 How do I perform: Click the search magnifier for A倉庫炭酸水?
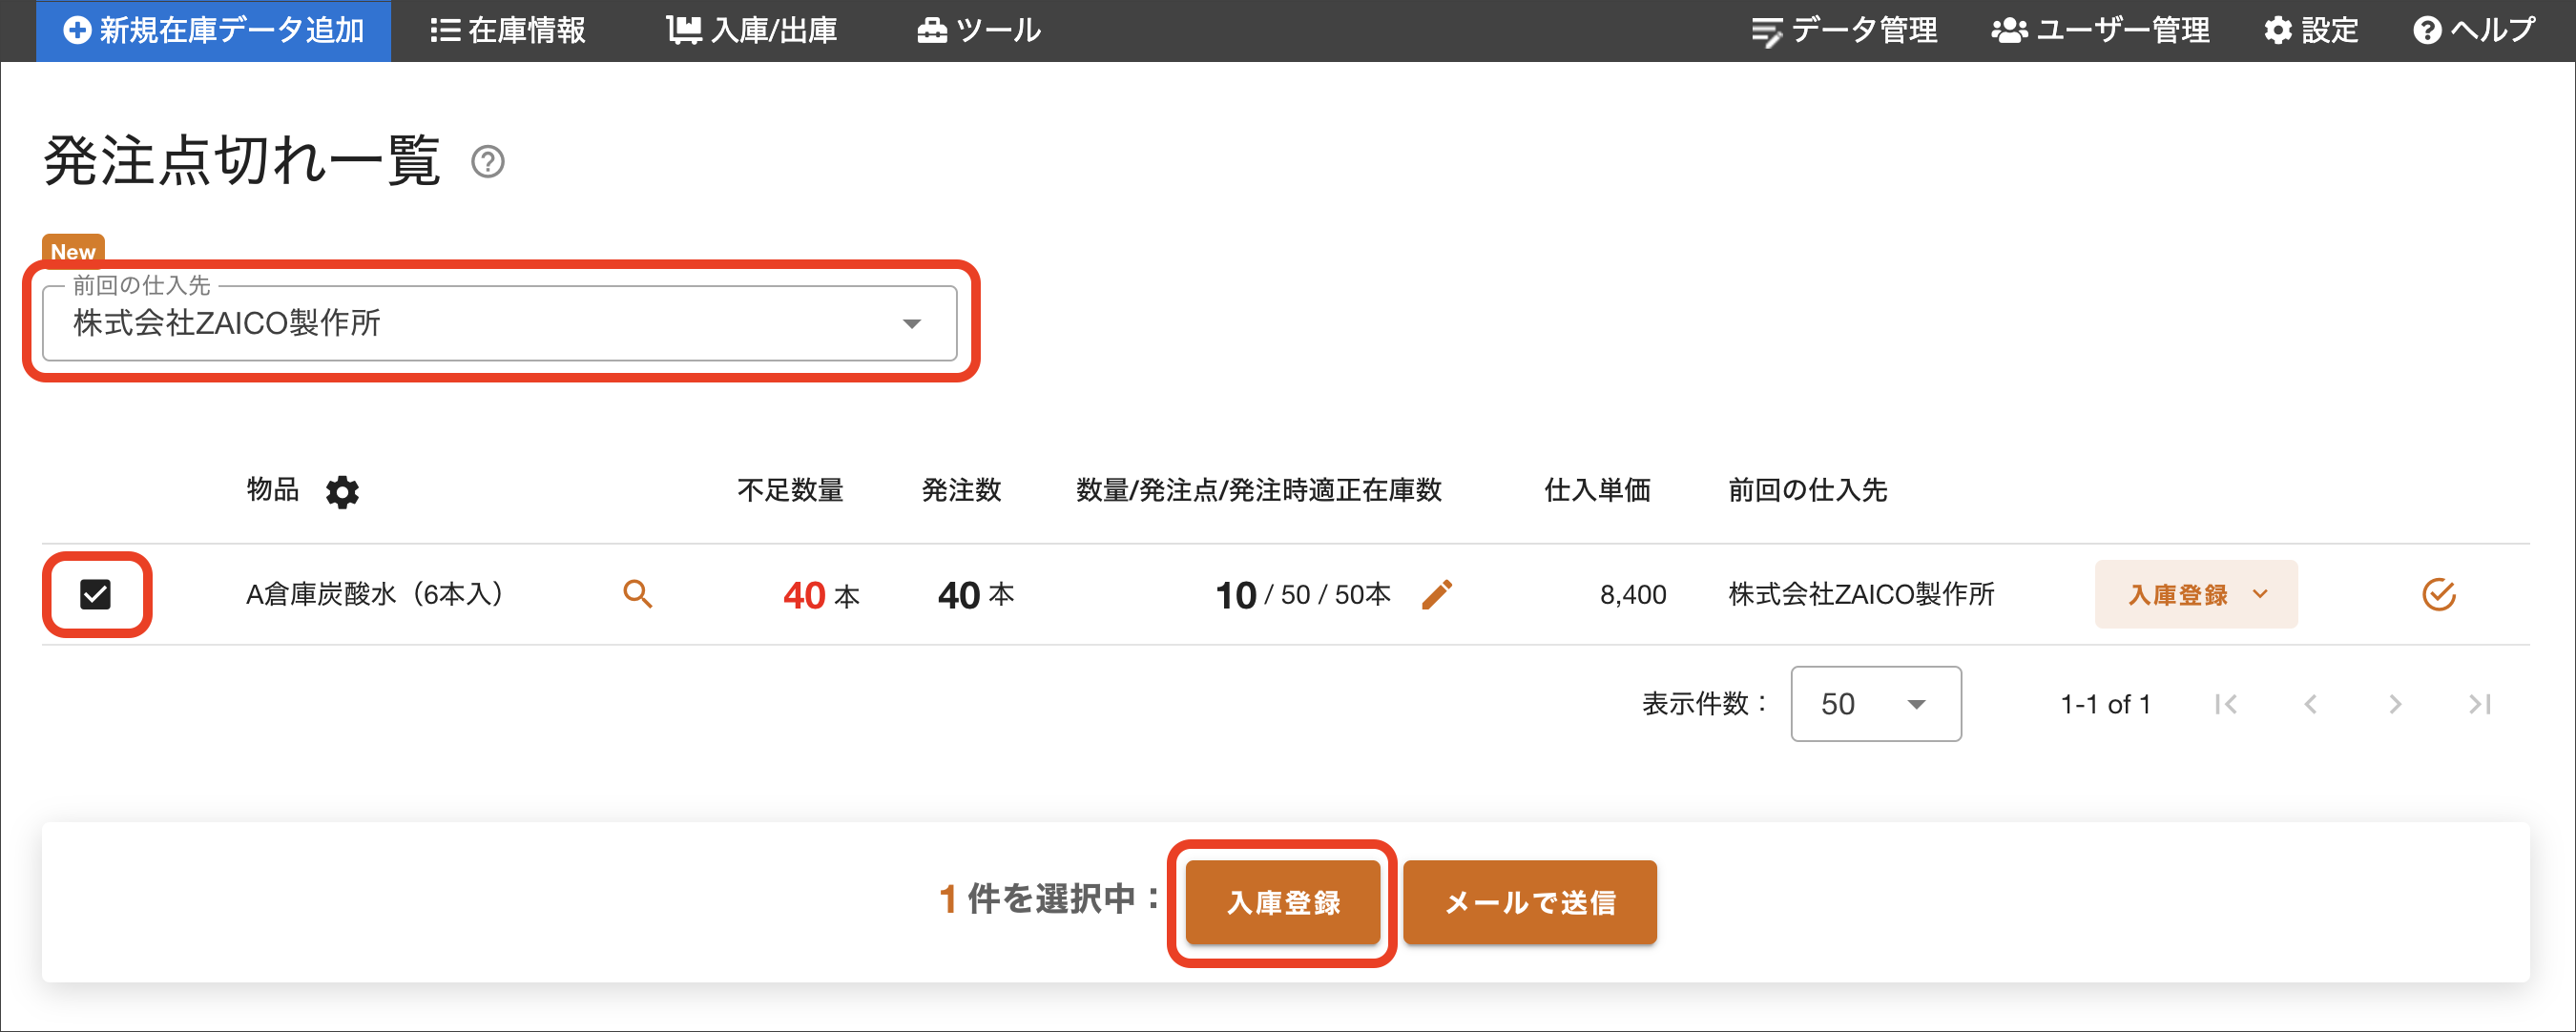[x=638, y=593]
